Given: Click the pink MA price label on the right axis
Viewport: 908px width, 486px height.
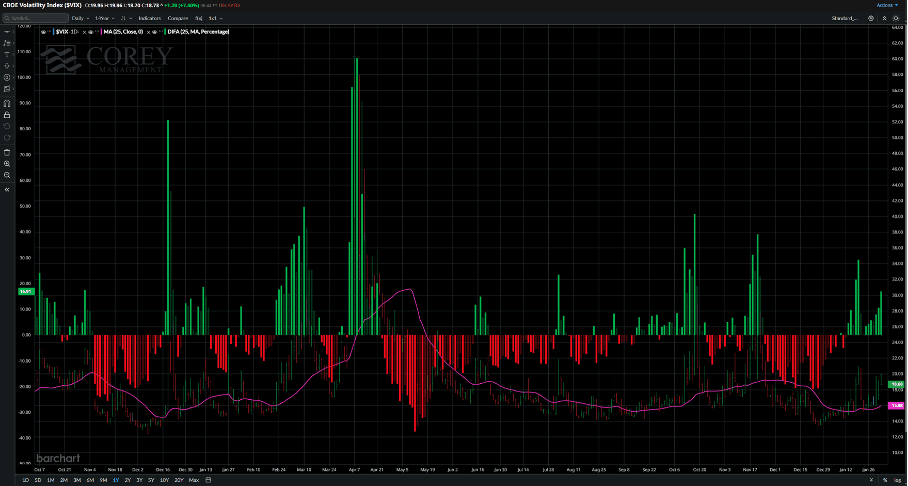Looking at the screenshot, I should coord(897,406).
